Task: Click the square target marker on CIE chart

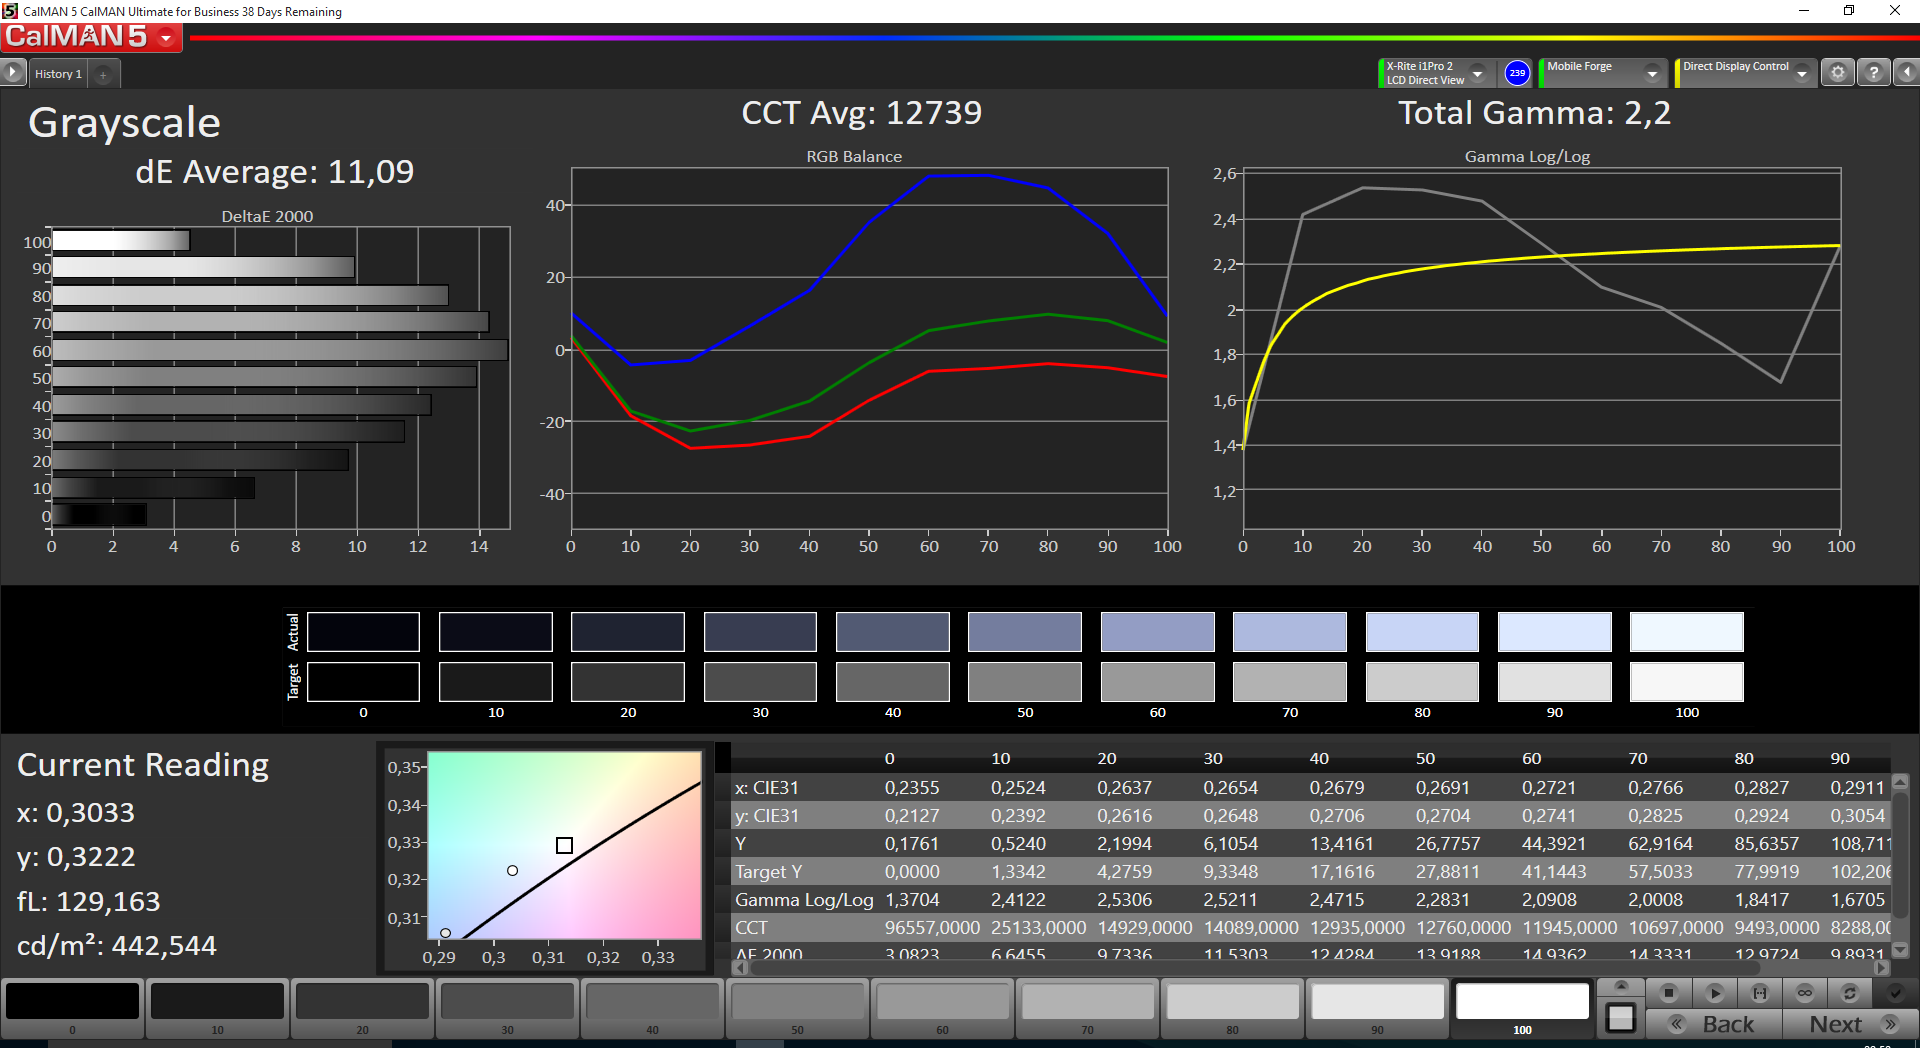Action: [564, 845]
